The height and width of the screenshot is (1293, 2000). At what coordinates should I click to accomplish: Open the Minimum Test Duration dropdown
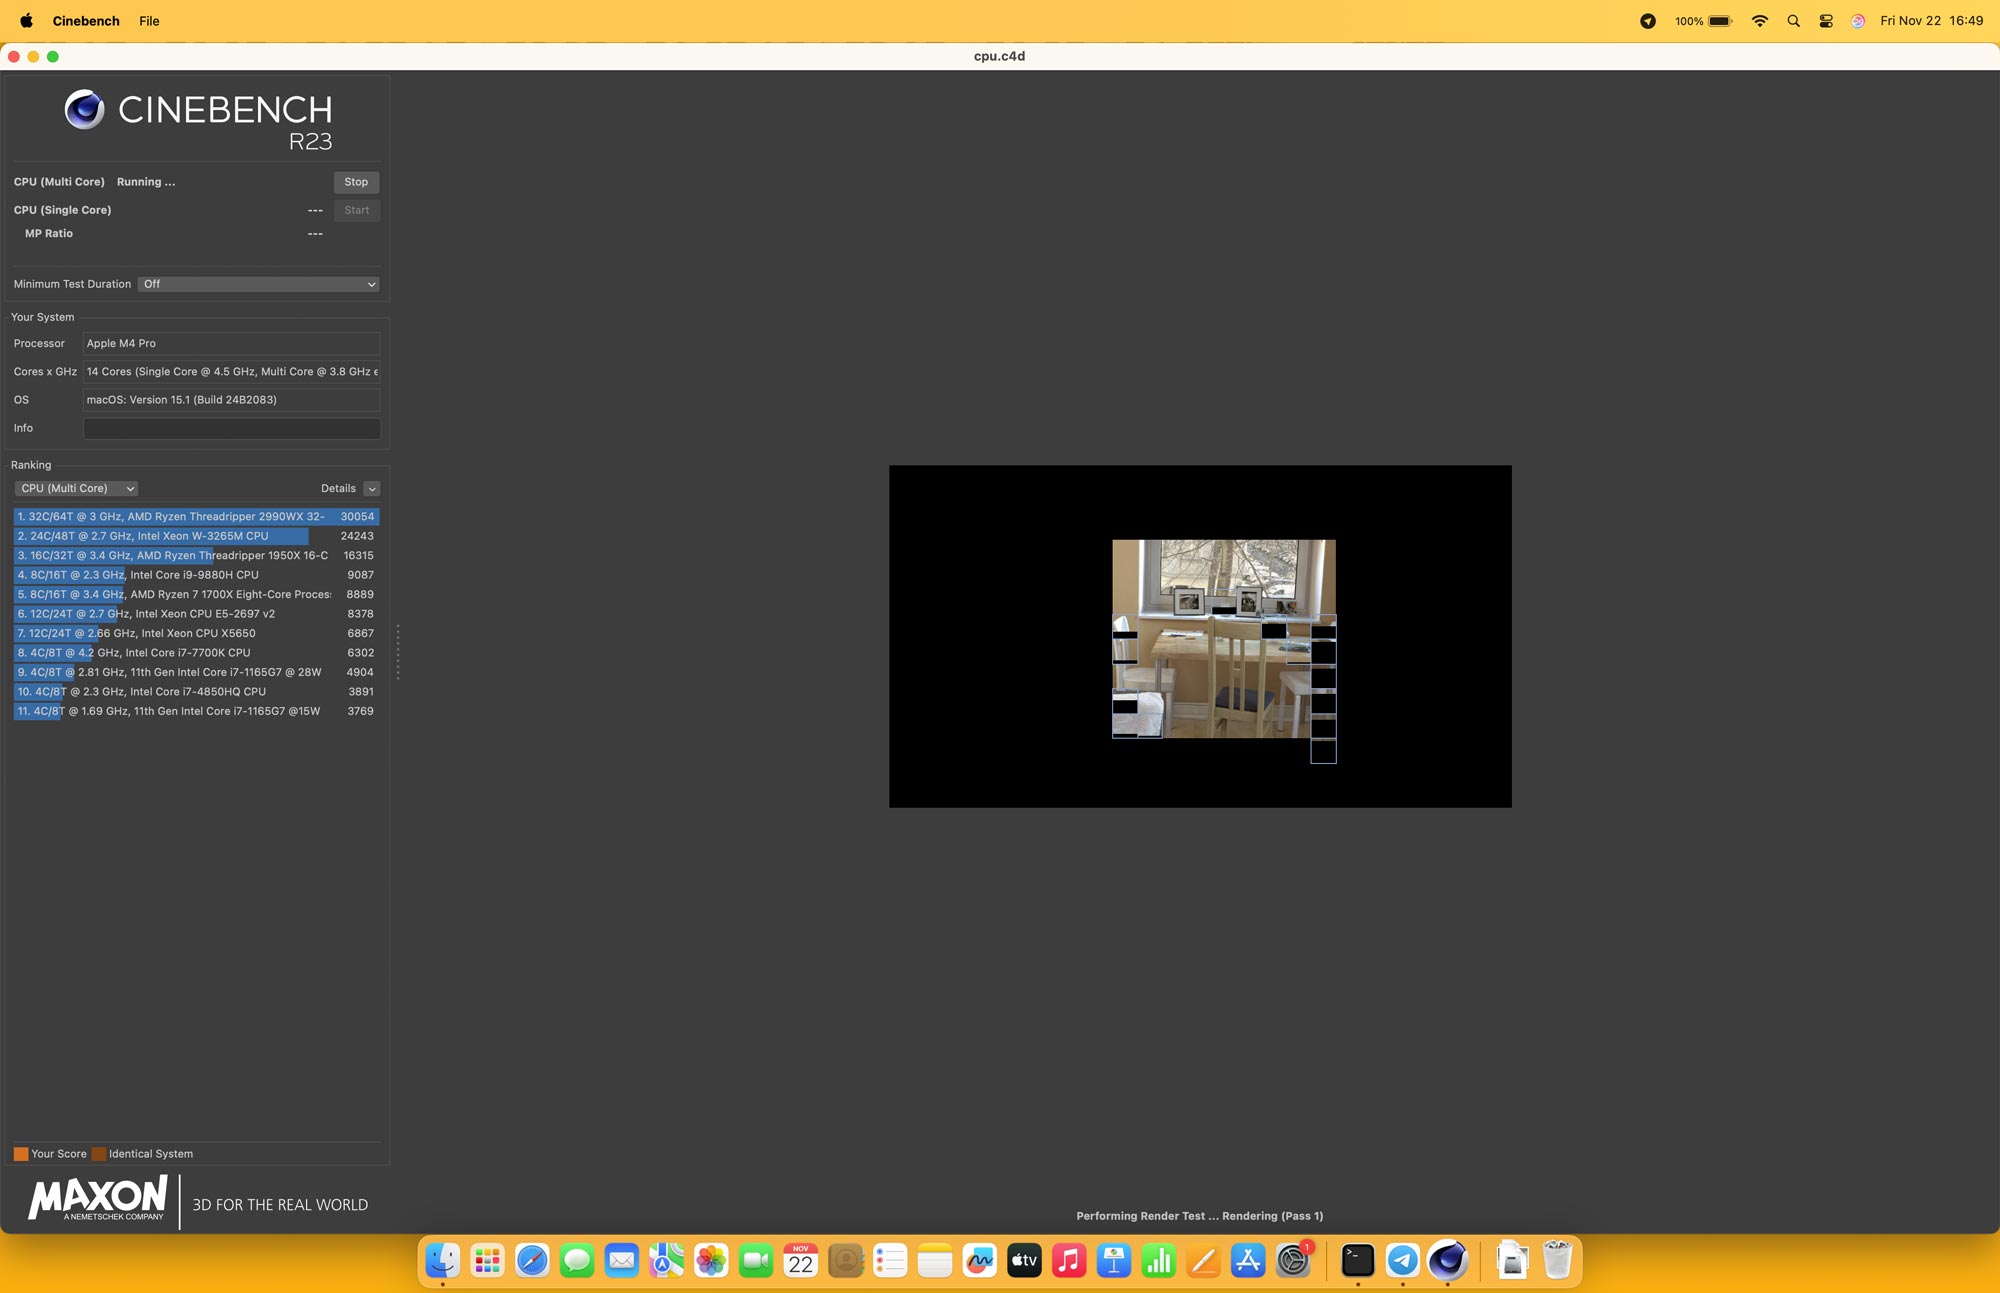(258, 284)
